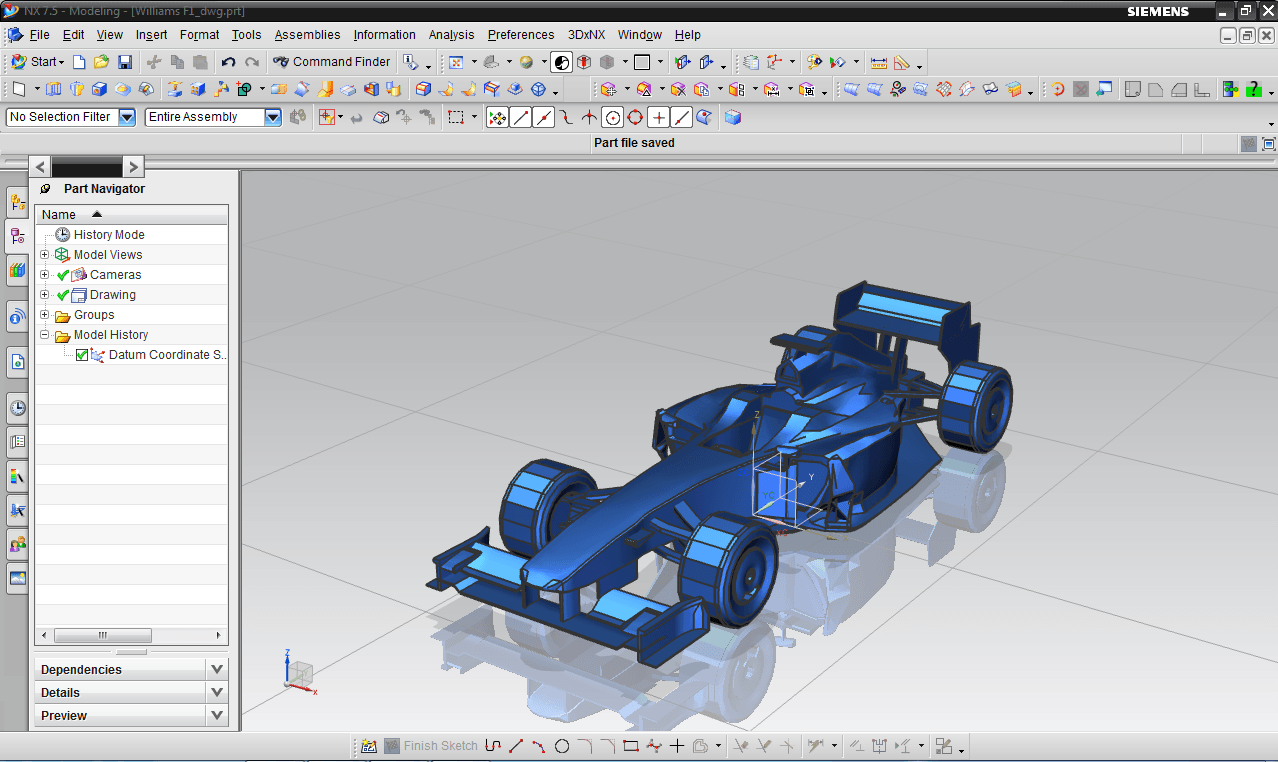Open the History clock tab in sidebar
Image resolution: width=1278 pixels, height=762 pixels.
(x=17, y=408)
